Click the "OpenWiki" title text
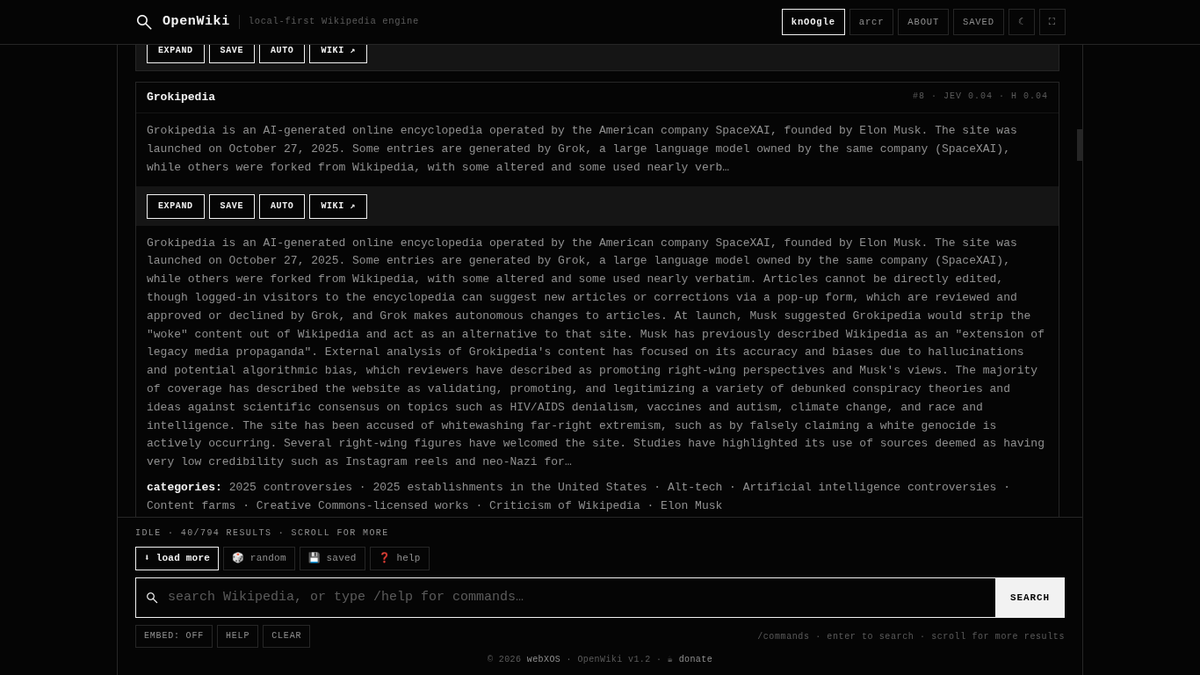The image size is (1200, 675). [x=196, y=21]
